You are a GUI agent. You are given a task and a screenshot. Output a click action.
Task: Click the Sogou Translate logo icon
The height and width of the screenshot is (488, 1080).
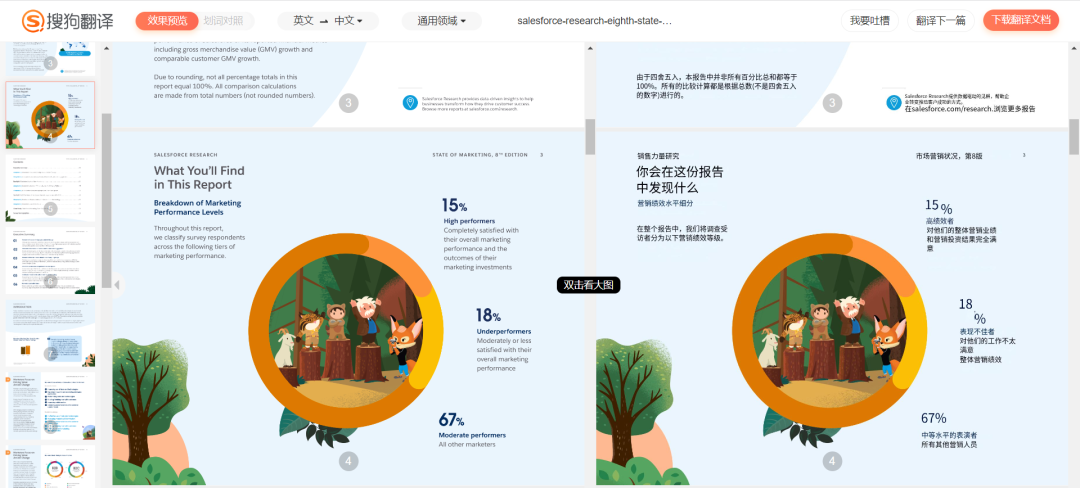[x=32, y=21]
